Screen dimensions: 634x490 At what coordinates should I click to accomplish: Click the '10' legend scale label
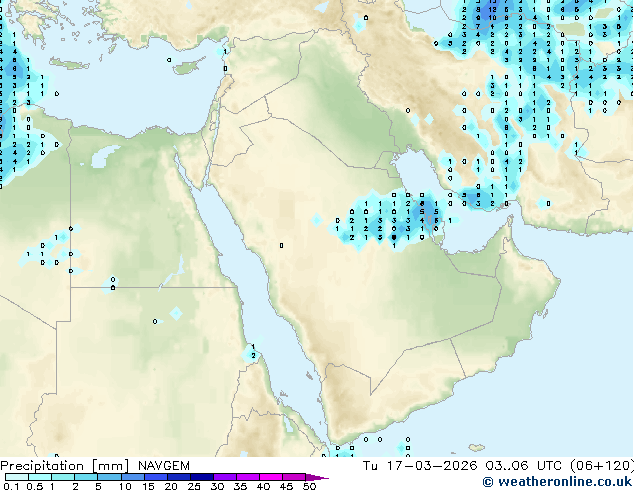tap(125, 486)
